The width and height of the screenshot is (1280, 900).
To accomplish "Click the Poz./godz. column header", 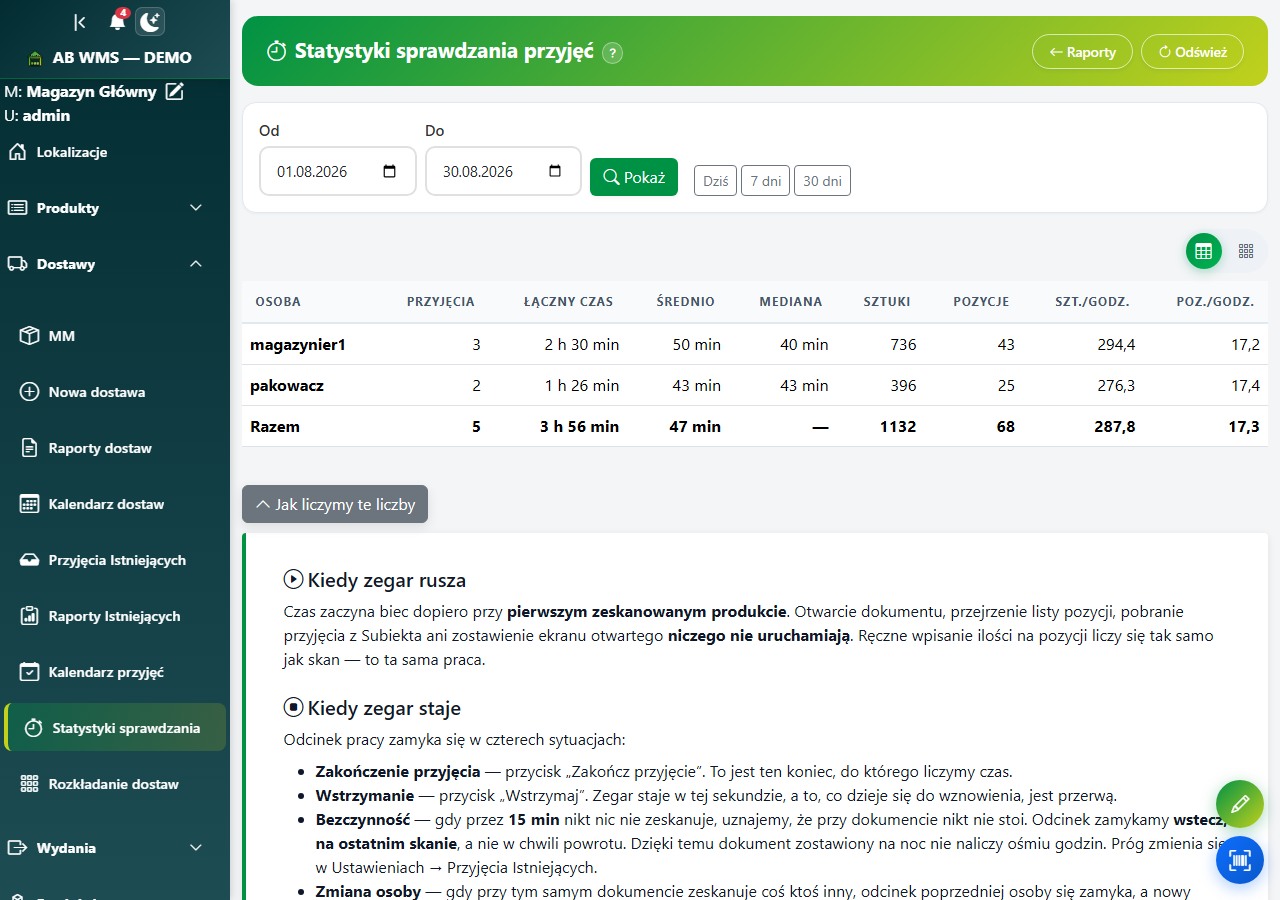I will 1215,302.
